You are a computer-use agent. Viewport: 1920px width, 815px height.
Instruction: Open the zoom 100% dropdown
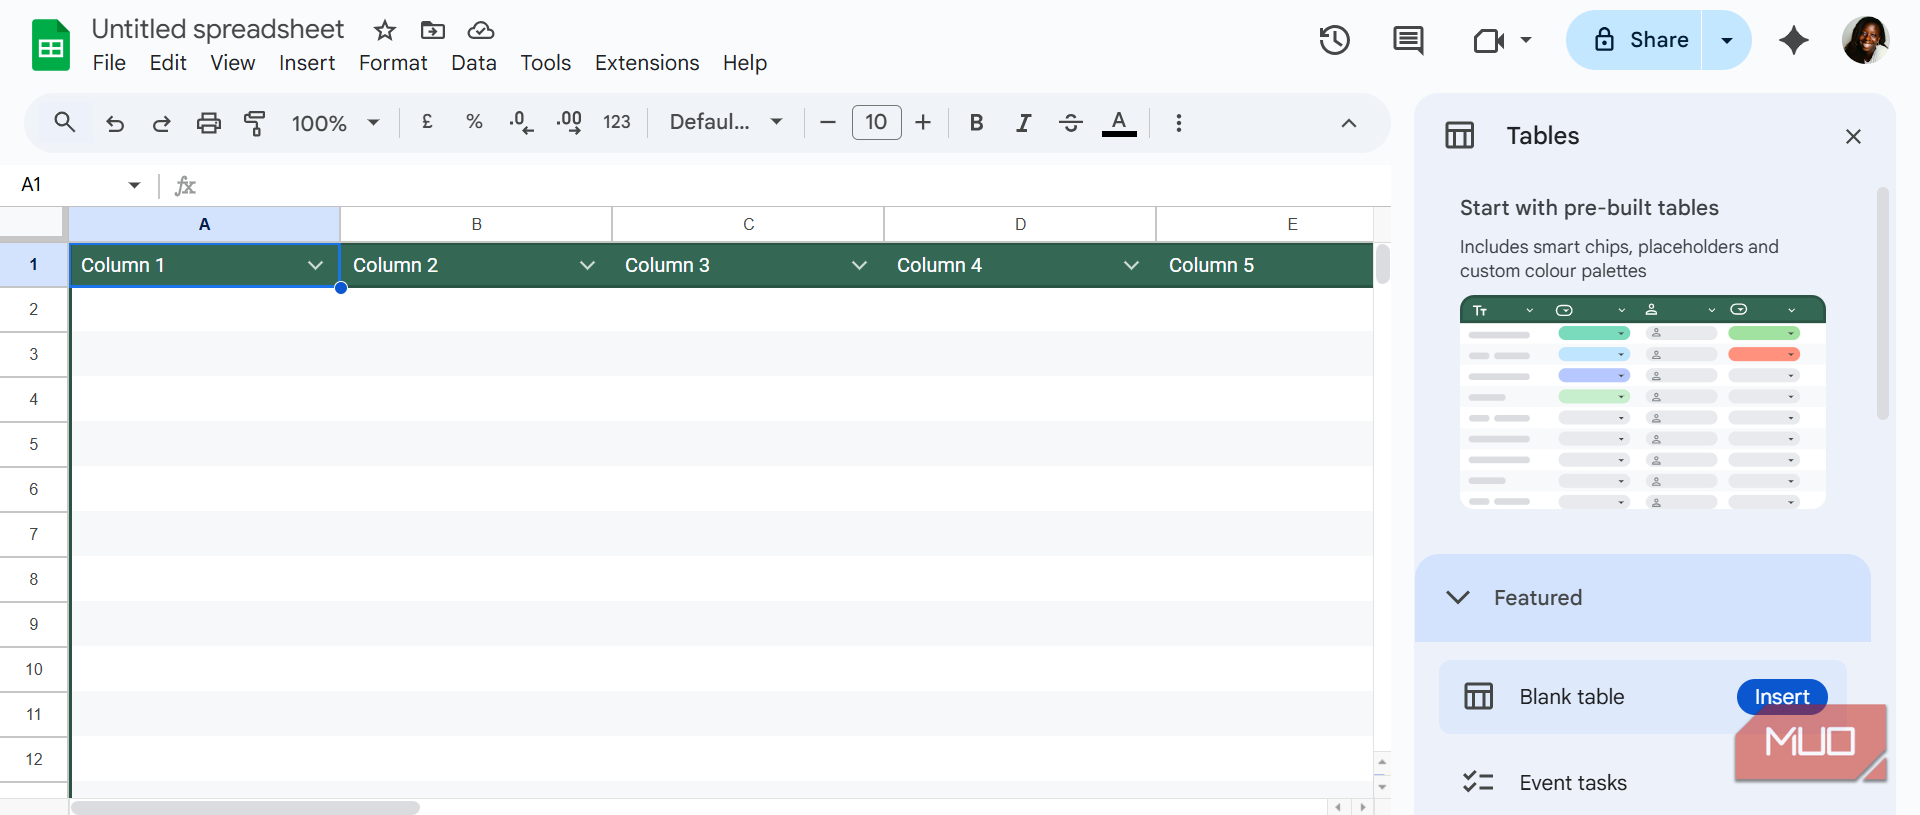click(336, 123)
